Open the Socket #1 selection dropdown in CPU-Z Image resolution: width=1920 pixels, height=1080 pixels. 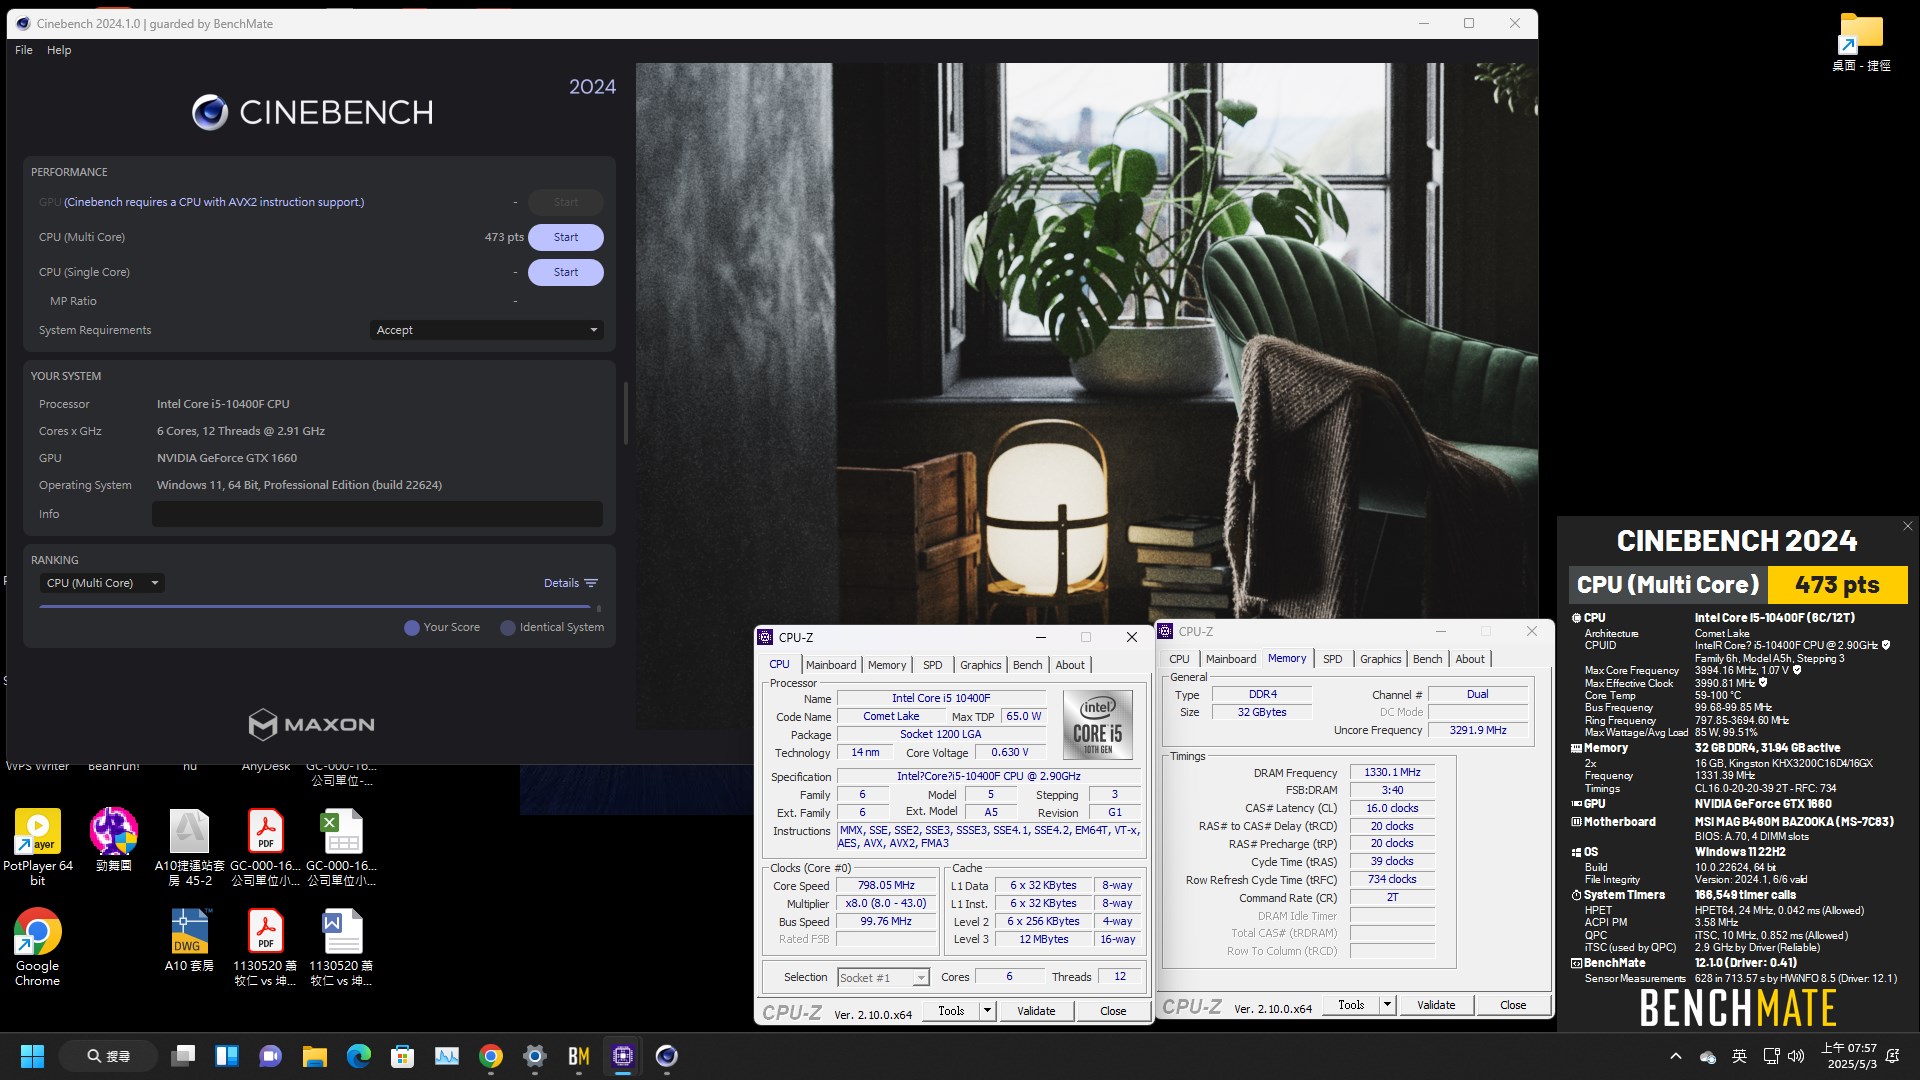(883, 977)
